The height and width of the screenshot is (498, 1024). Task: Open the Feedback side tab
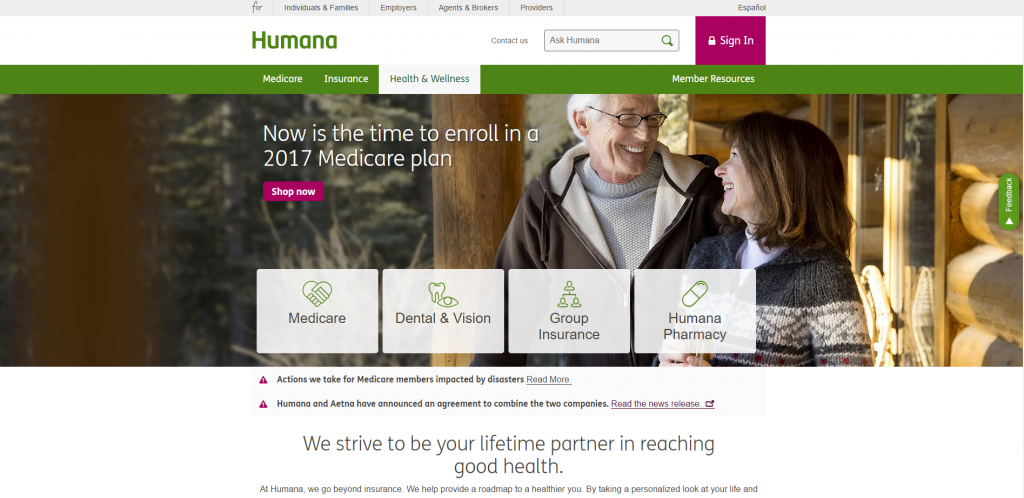click(x=1009, y=201)
